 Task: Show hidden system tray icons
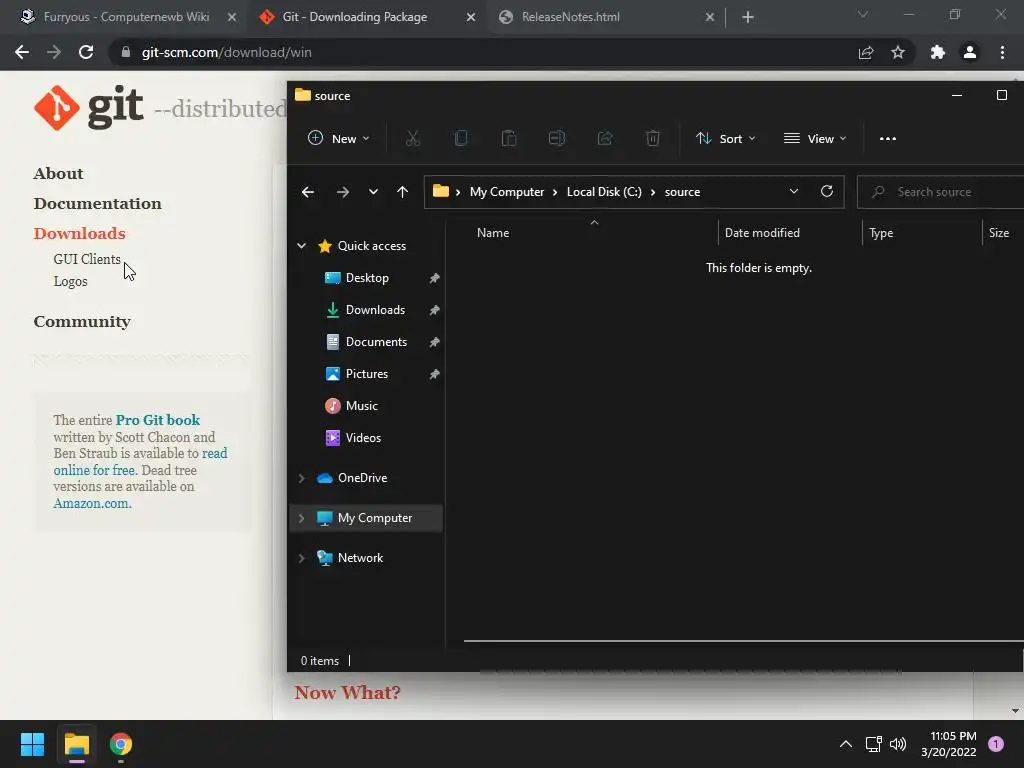click(846, 744)
